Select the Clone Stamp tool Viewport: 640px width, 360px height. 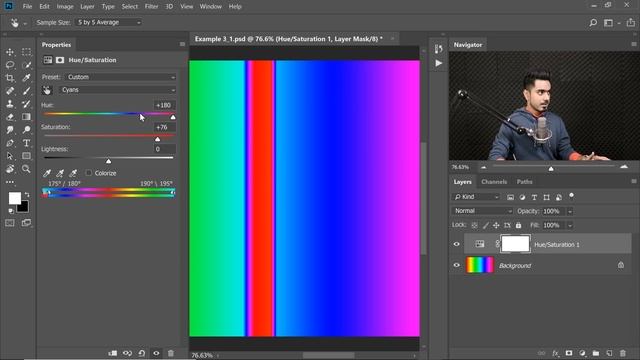click(10, 104)
